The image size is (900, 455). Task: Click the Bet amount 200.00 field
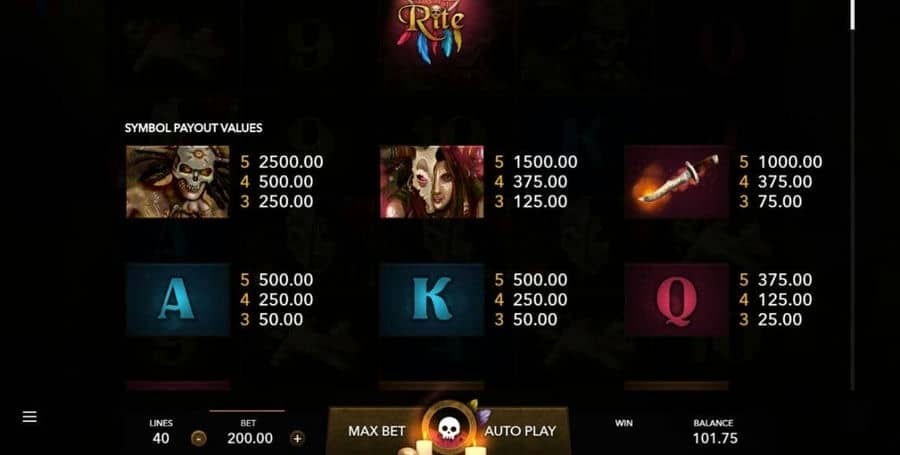[250, 438]
